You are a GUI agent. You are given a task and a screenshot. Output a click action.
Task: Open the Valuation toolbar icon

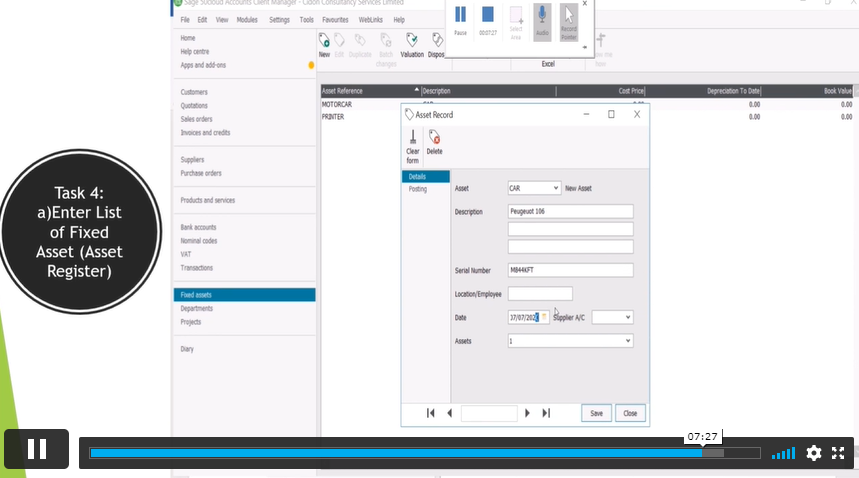412,45
